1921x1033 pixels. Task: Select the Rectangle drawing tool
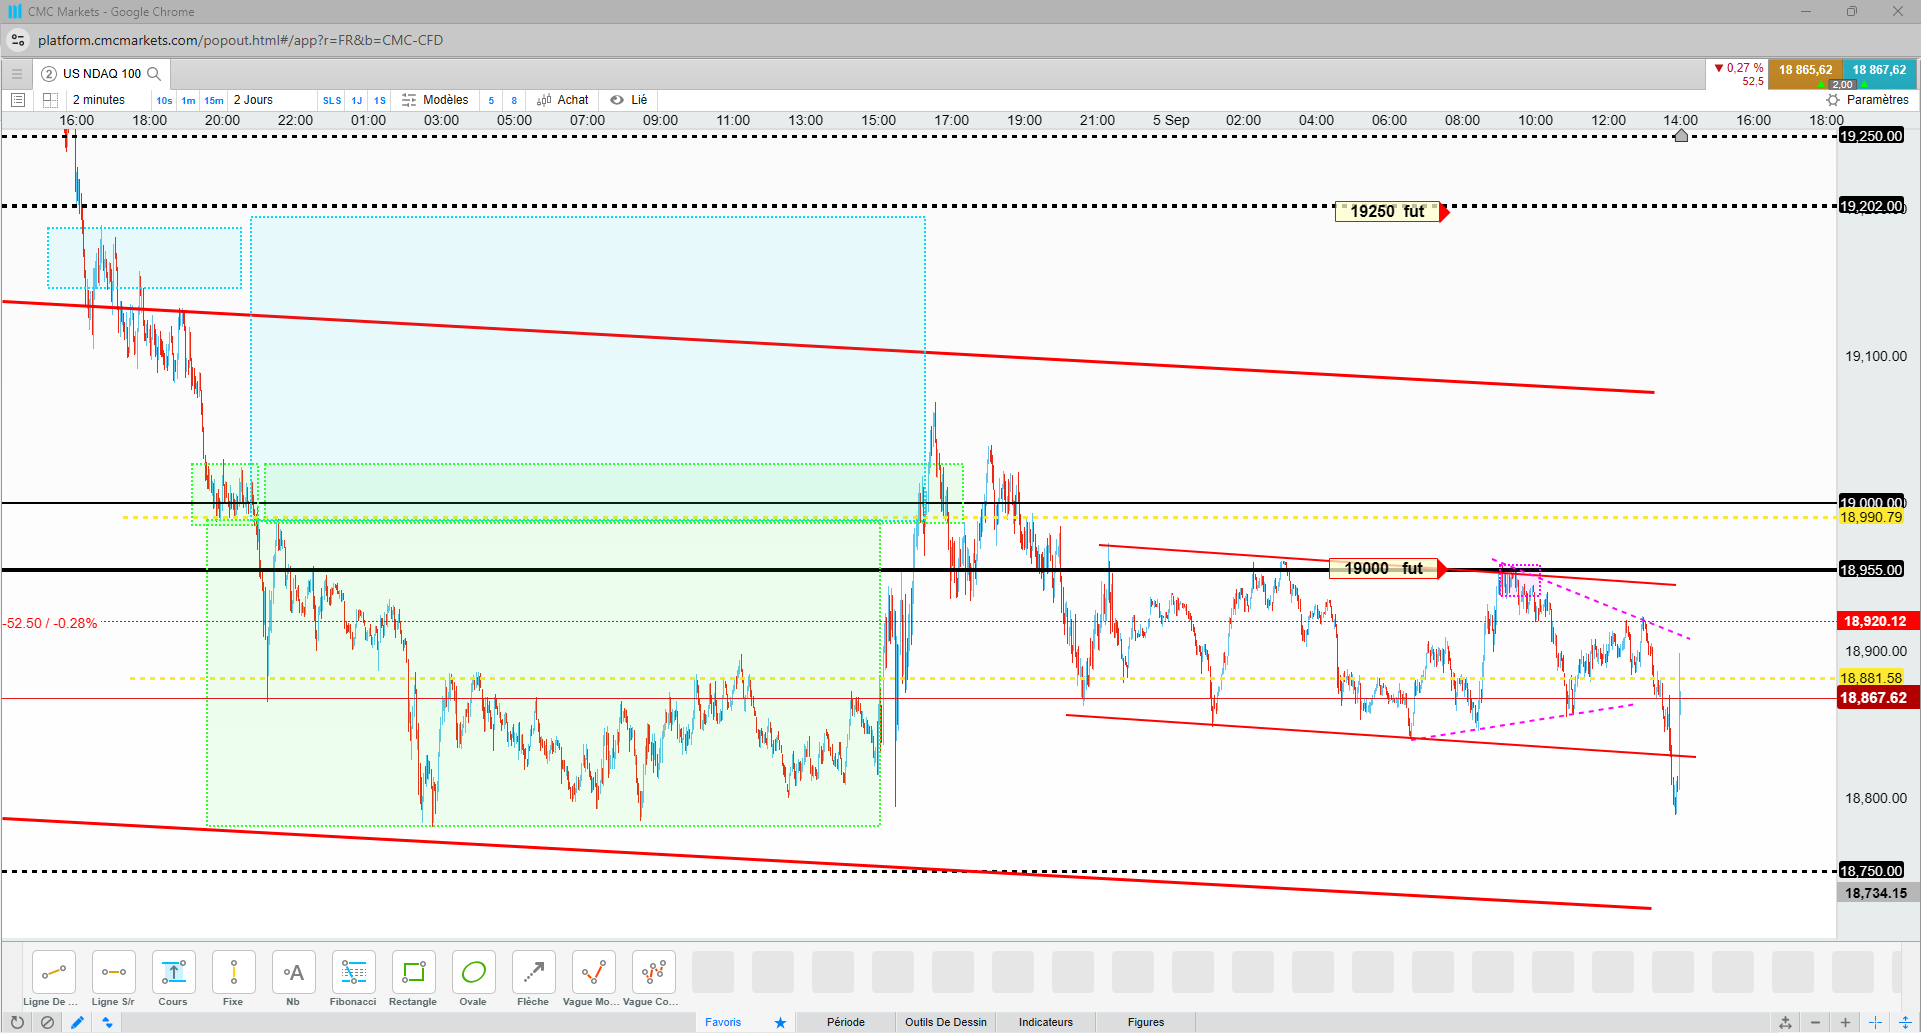point(413,979)
